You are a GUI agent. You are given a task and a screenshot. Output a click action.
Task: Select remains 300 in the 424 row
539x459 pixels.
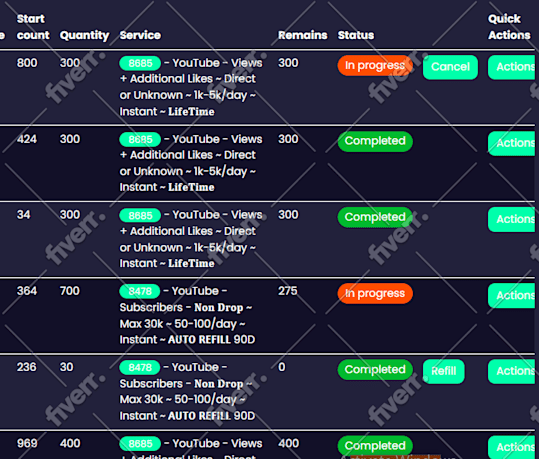[x=288, y=139]
